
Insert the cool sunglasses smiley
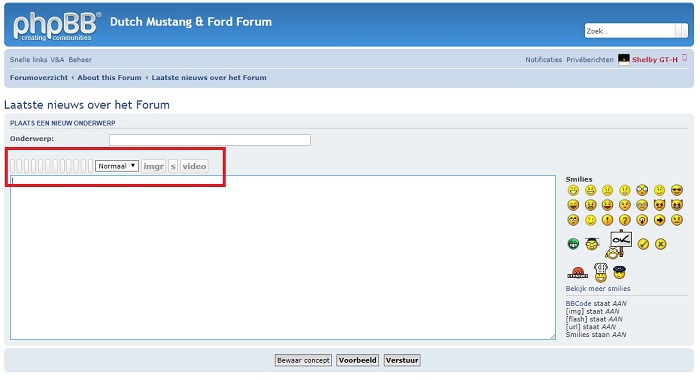click(x=677, y=190)
